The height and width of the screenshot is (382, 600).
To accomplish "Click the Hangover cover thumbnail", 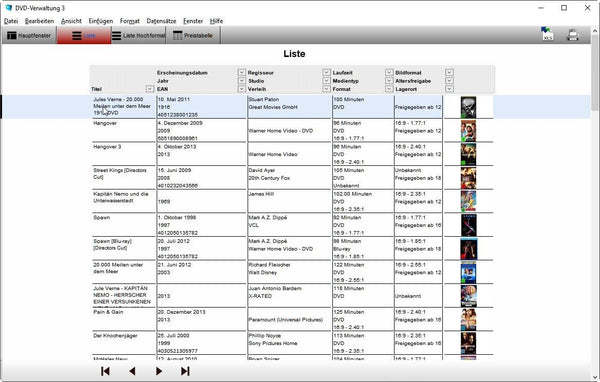I will click(468, 131).
